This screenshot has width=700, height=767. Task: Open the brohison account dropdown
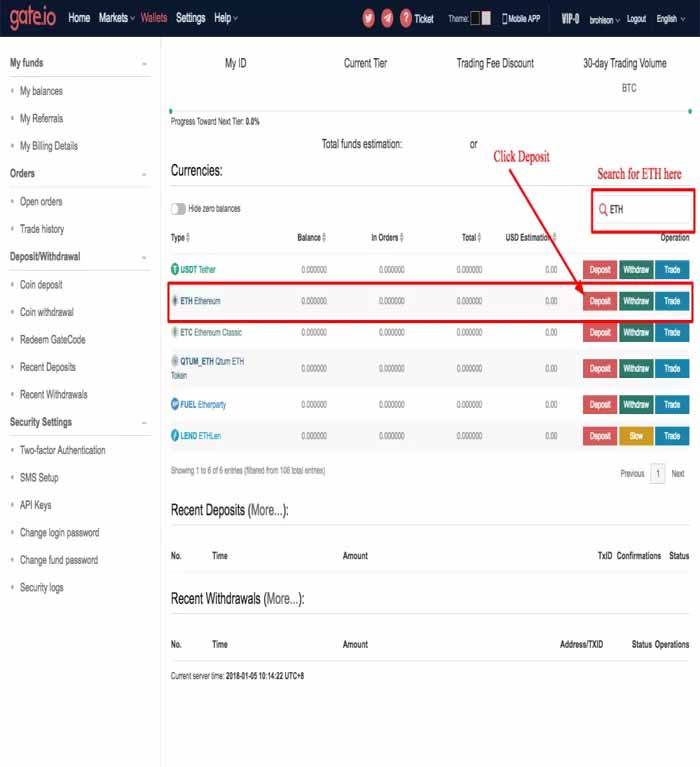pyautogui.click(x=605, y=20)
